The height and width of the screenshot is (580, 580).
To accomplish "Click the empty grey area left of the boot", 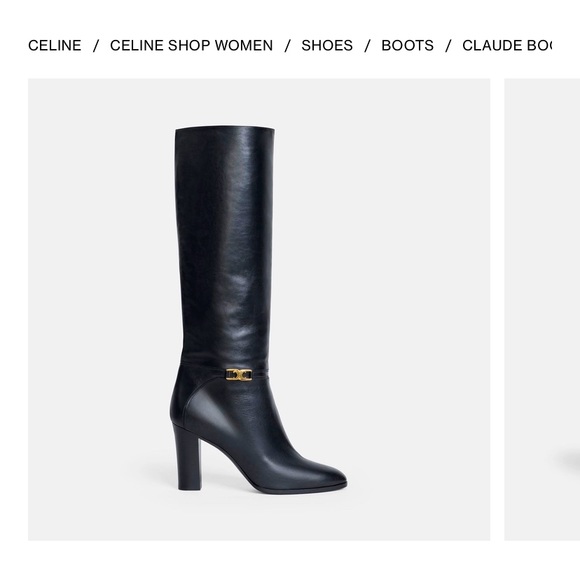I will tap(100, 310).
